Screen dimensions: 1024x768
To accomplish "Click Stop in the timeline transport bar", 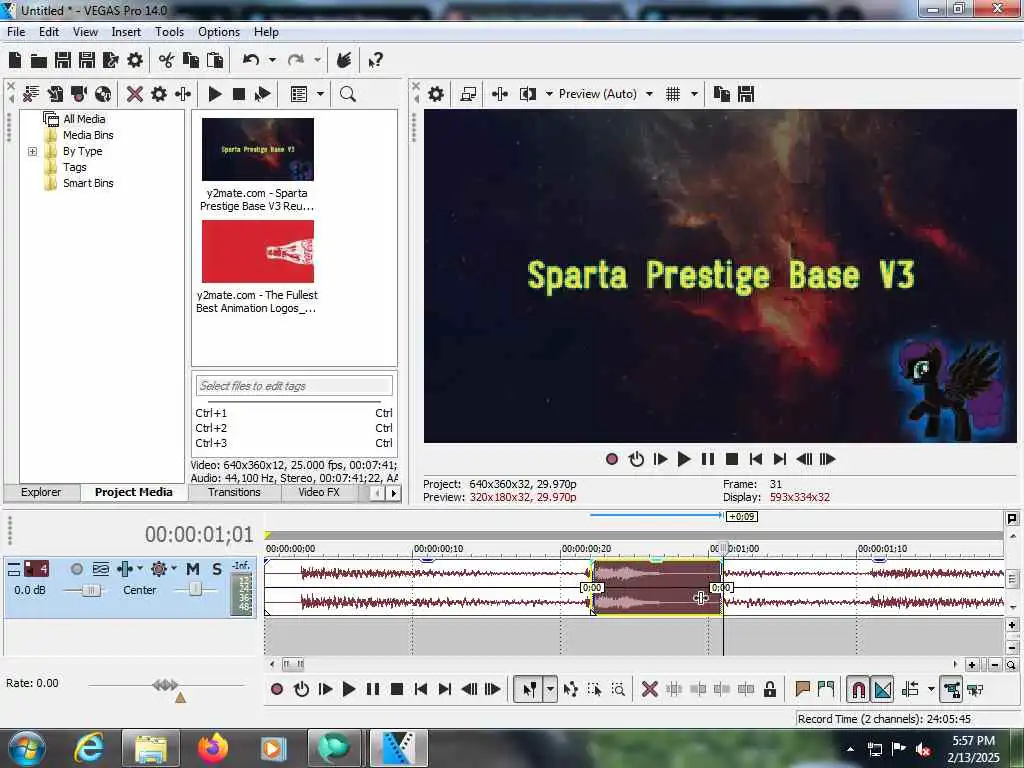I will [x=396, y=690].
